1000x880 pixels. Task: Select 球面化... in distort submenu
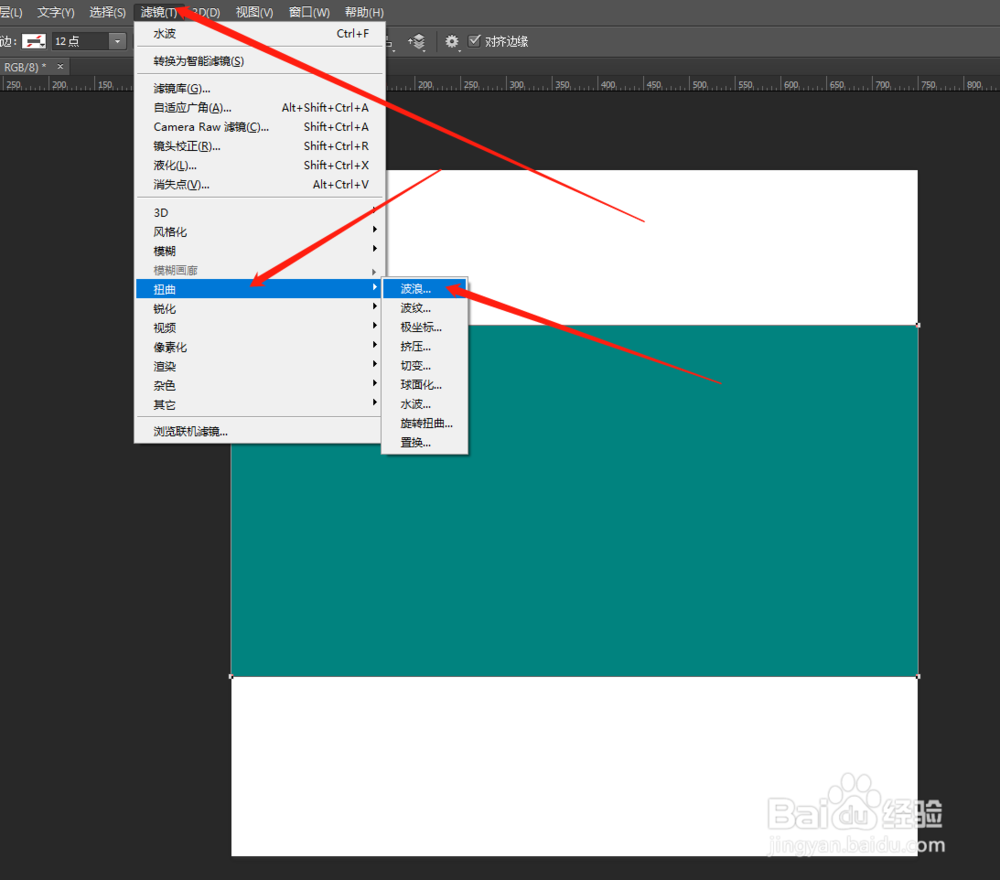coord(425,385)
